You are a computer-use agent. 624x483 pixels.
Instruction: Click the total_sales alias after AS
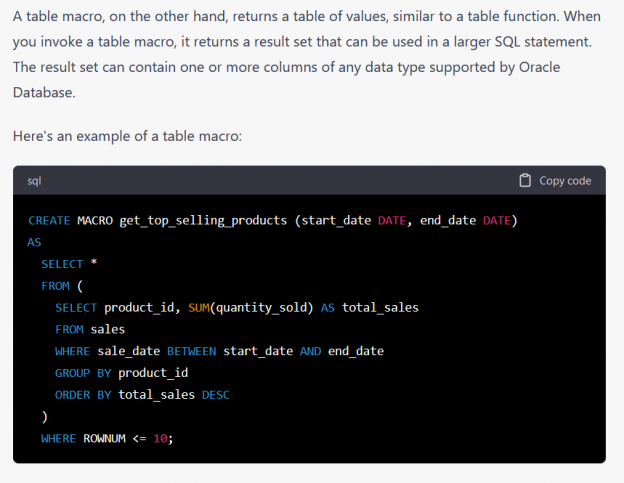click(380, 307)
